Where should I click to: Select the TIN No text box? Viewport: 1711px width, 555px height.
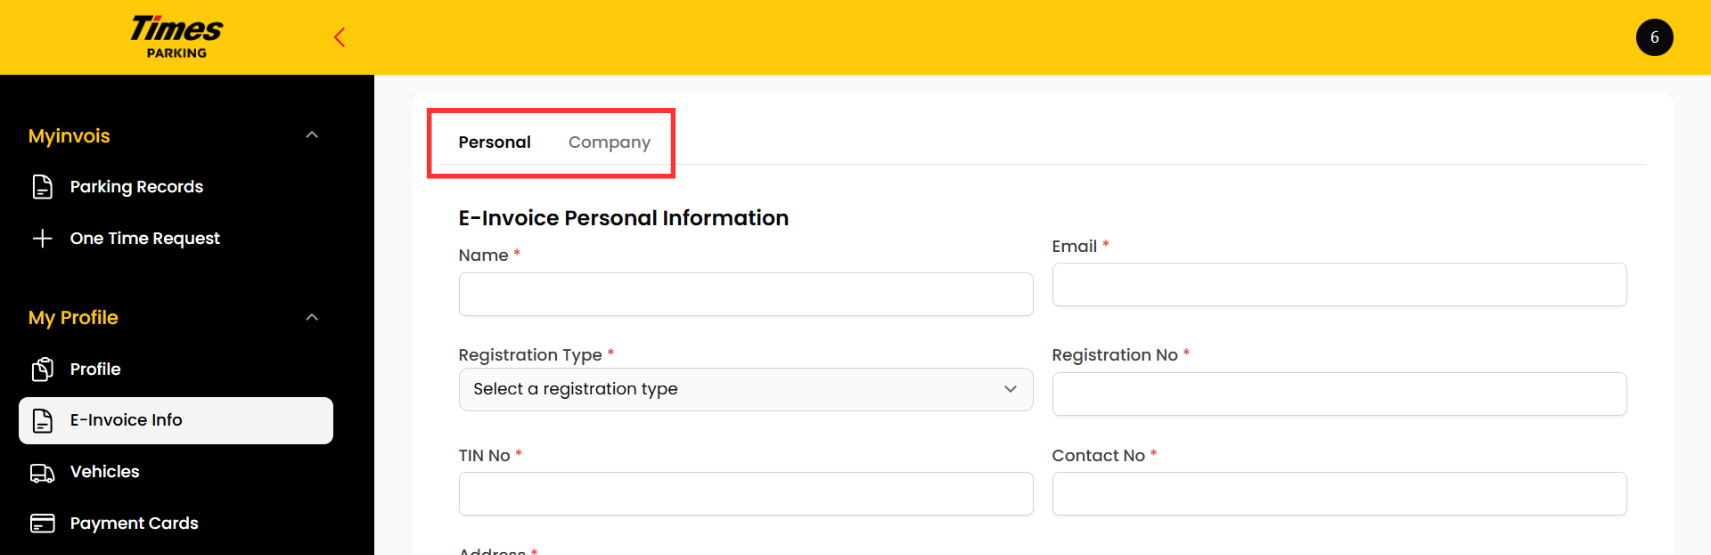point(746,494)
